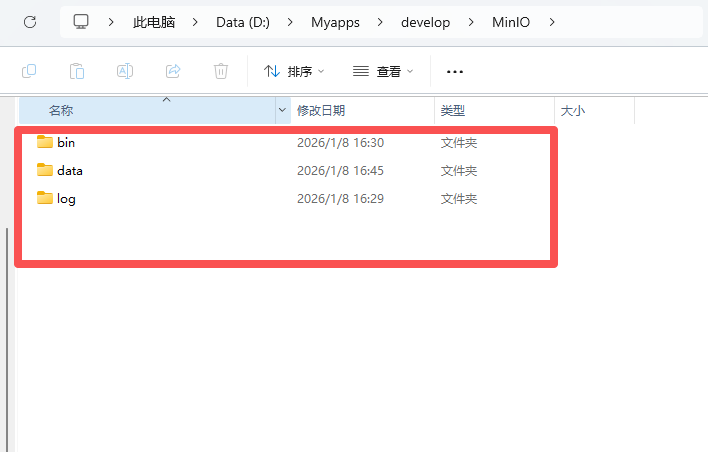Open the 查看 view dropdown
The width and height of the screenshot is (708, 452).
(x=383, y=71)
